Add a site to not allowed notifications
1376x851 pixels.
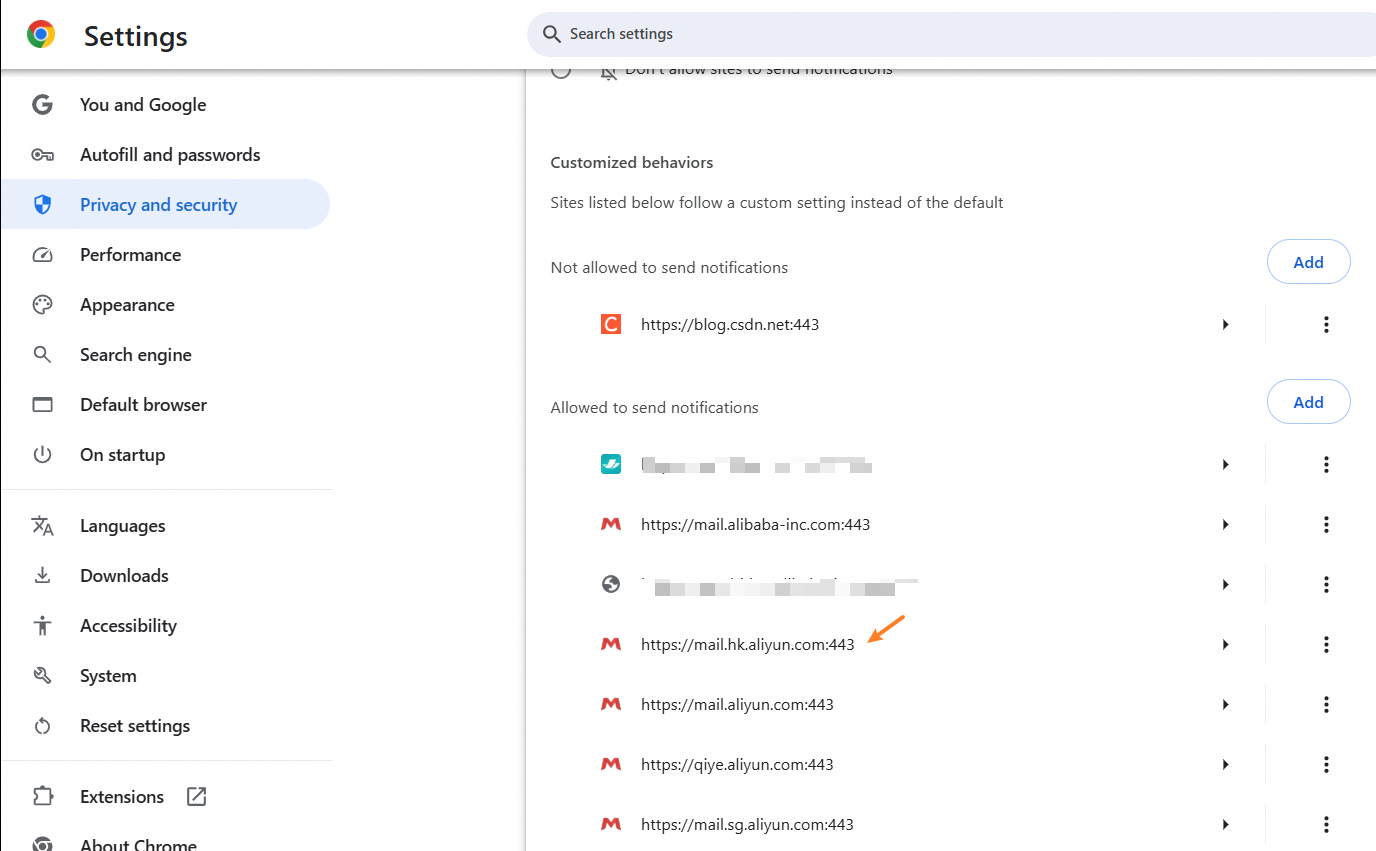[x=1308, y=262]
